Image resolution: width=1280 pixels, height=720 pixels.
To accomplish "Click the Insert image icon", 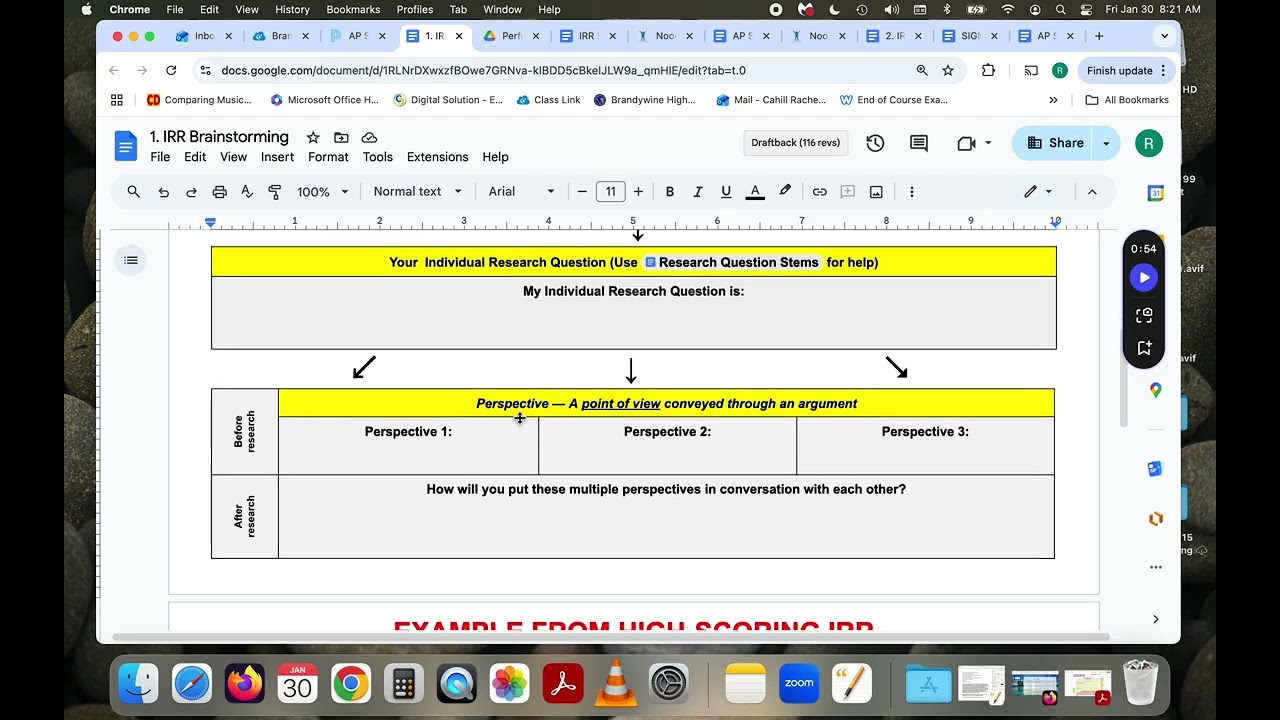I will (876, 192).
